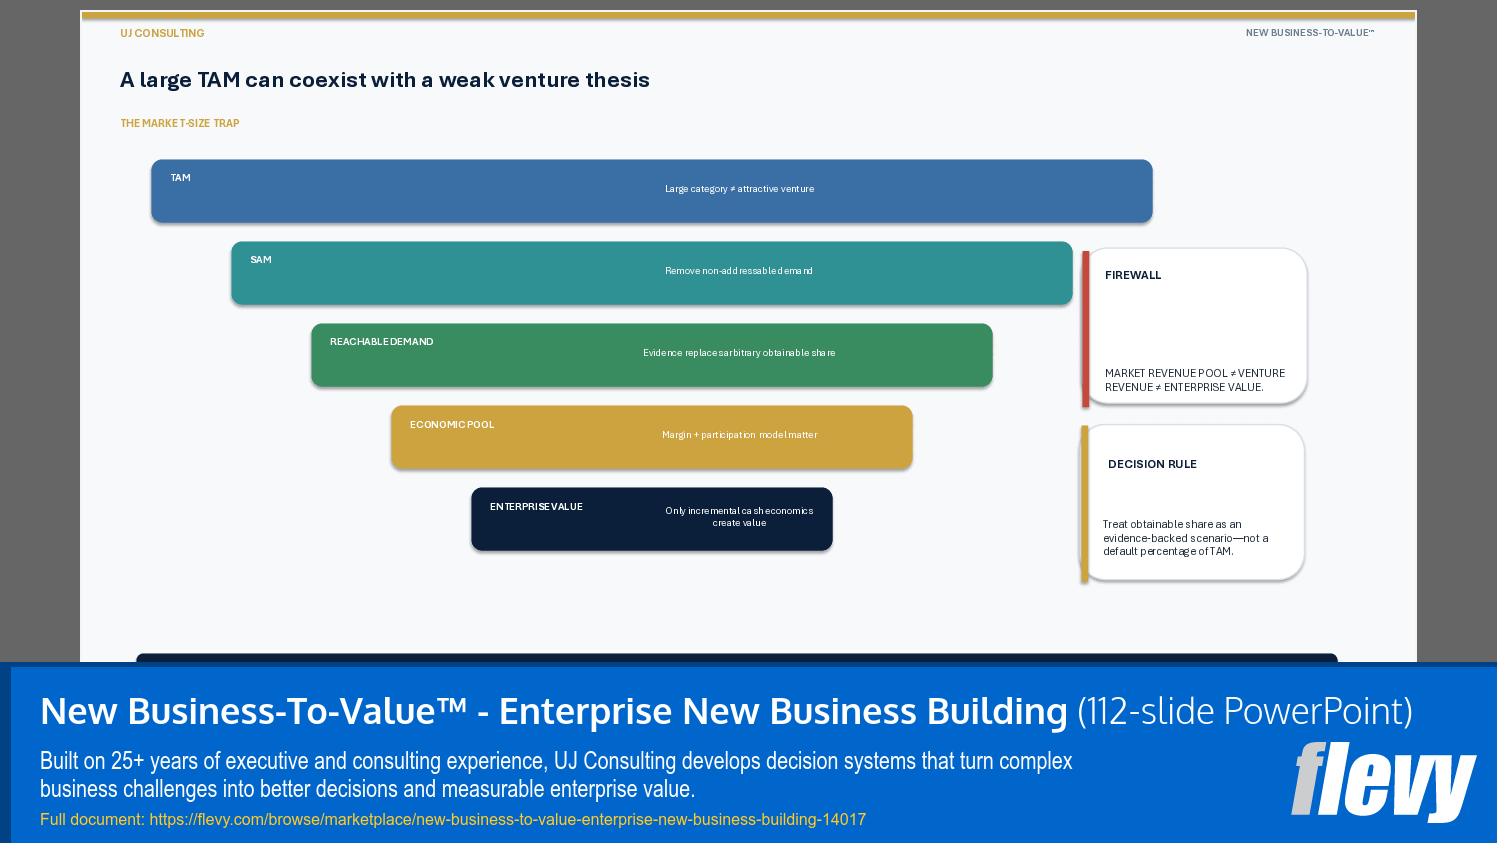Click the "REACHABLE DEMAND" label
1497x843 pixels.
point(382,342)
